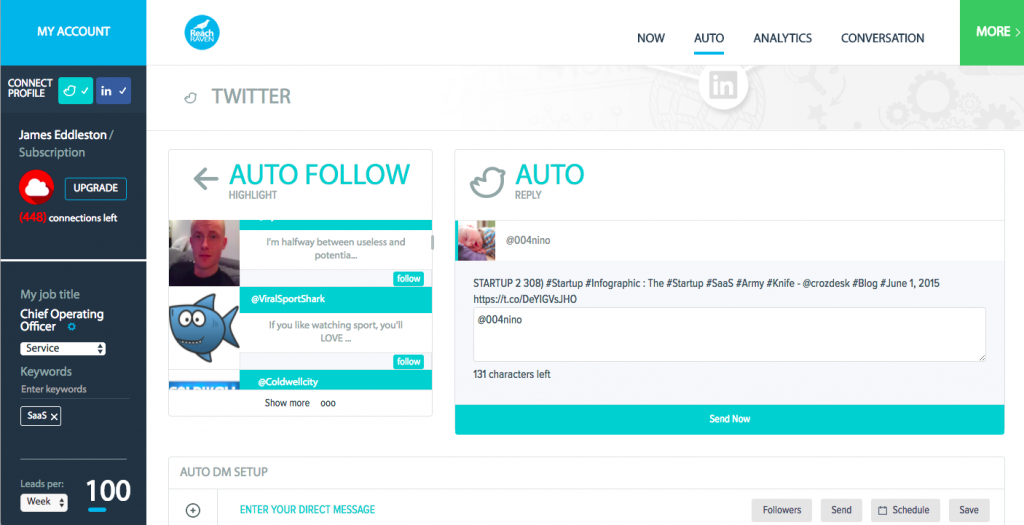This screenshot has height=525, width=1024.
Task: Click the large LinkedIn circle icon
Action: [723, 86]
